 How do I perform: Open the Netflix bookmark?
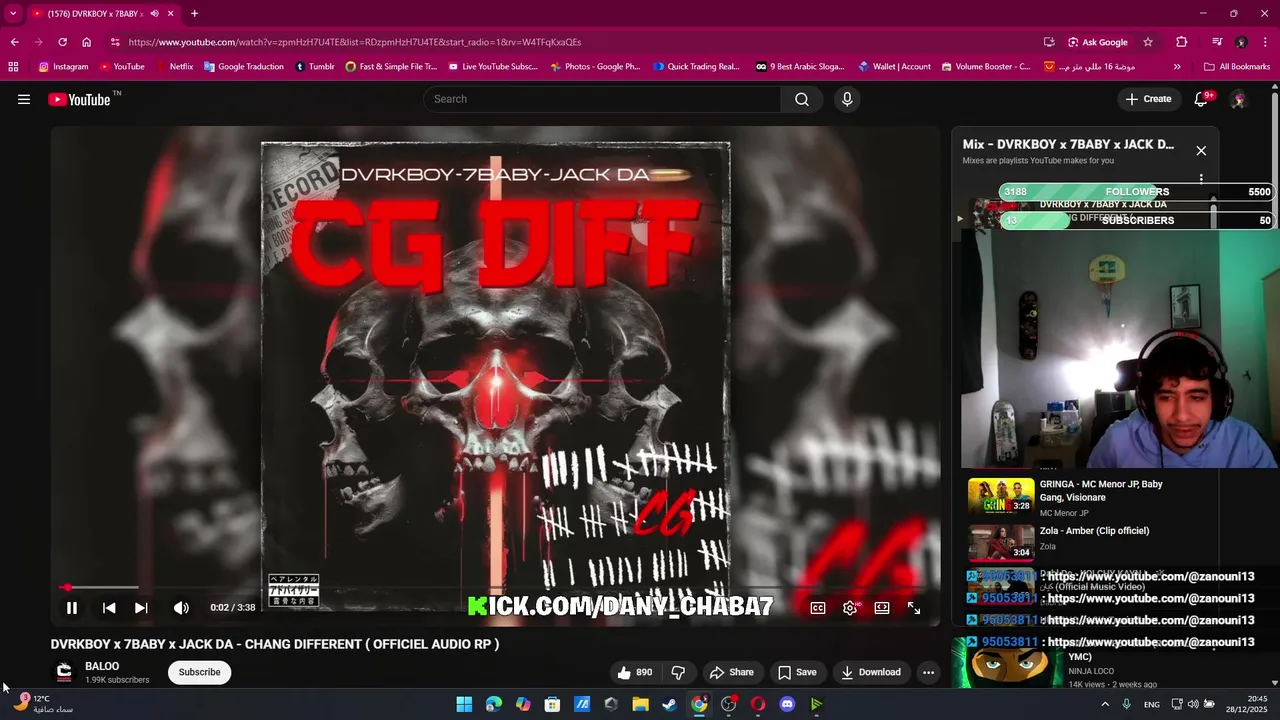pyautogui.click(x=173, y=67)
